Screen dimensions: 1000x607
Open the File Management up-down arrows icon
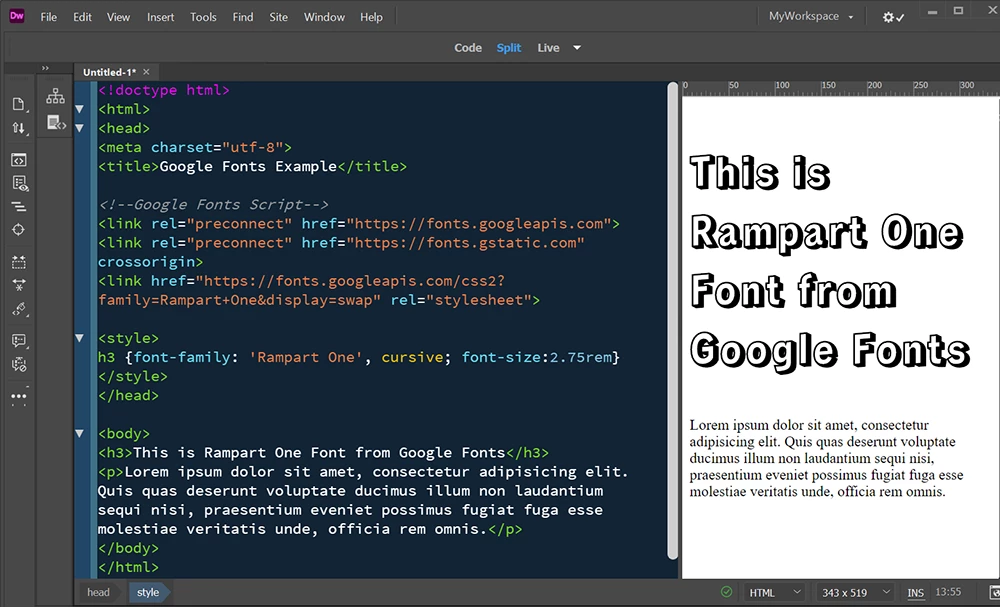click(18, 128)
